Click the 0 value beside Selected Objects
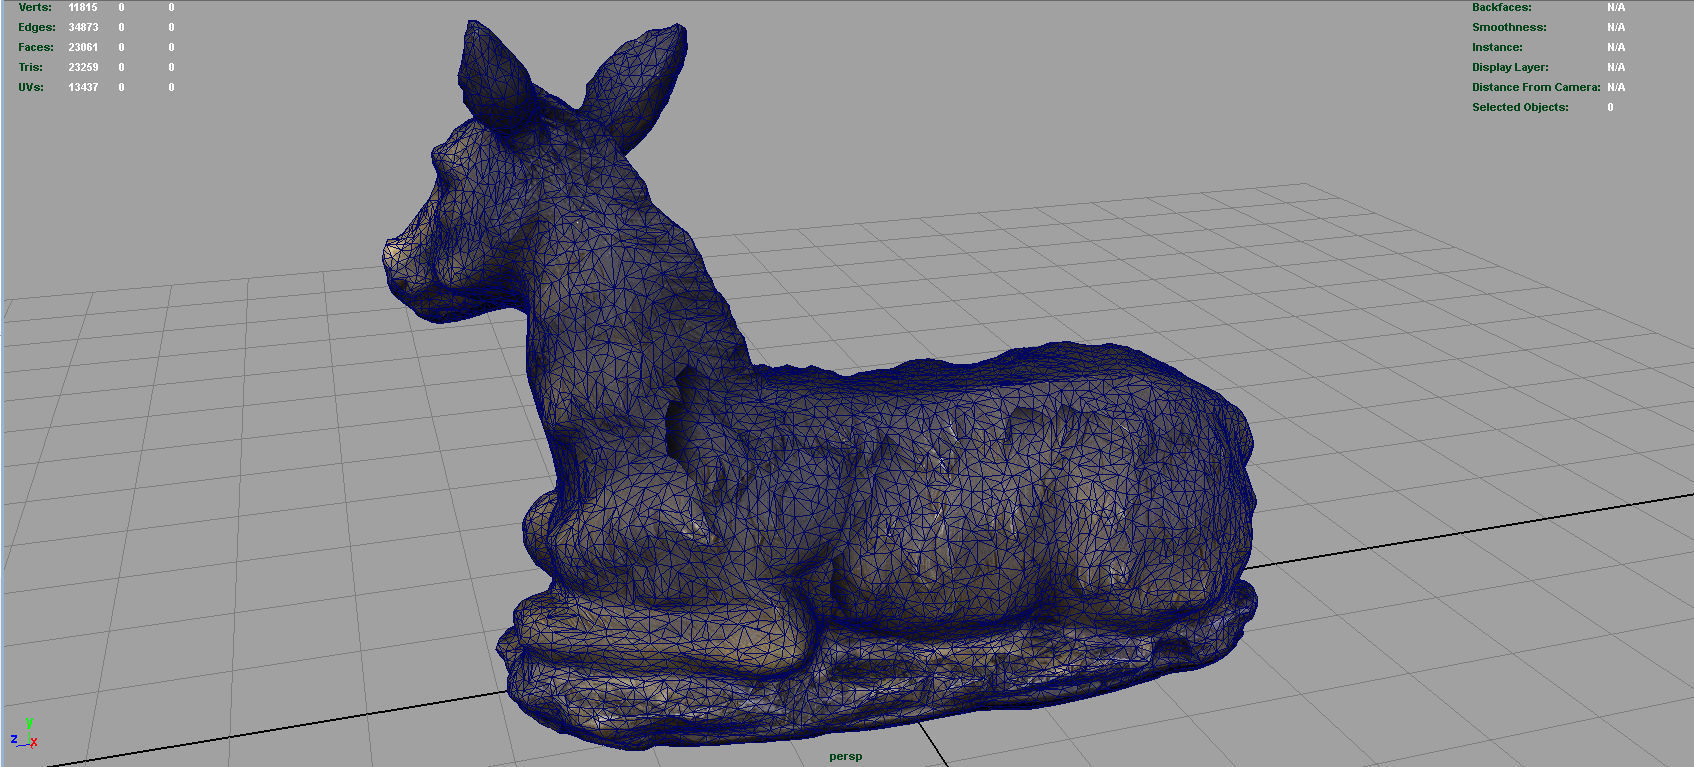This screenshot has width=1694, height=767. [x=1610, y=107]
